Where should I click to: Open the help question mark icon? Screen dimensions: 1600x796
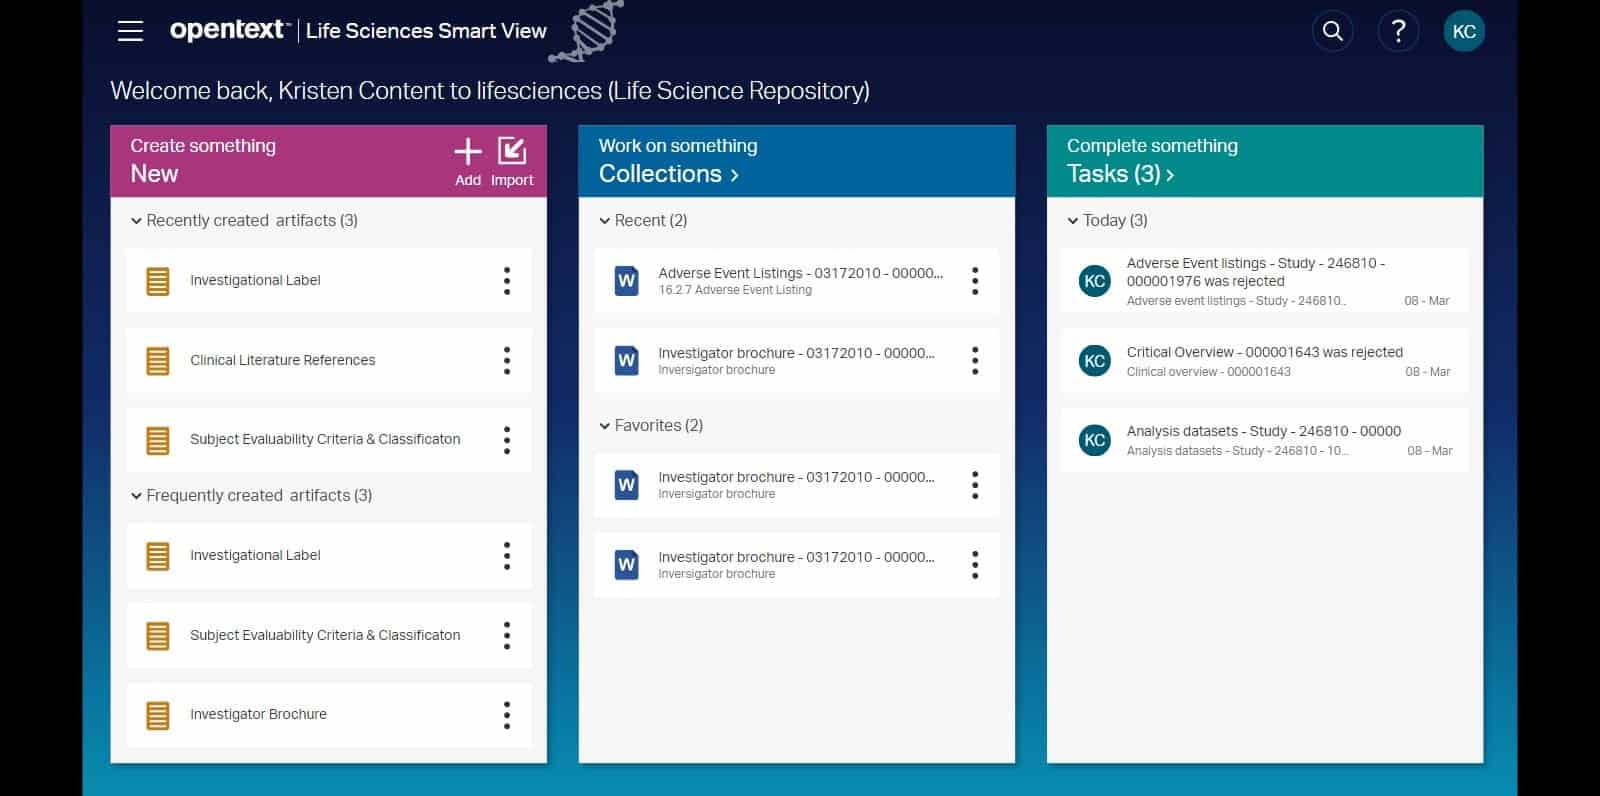1398,31
